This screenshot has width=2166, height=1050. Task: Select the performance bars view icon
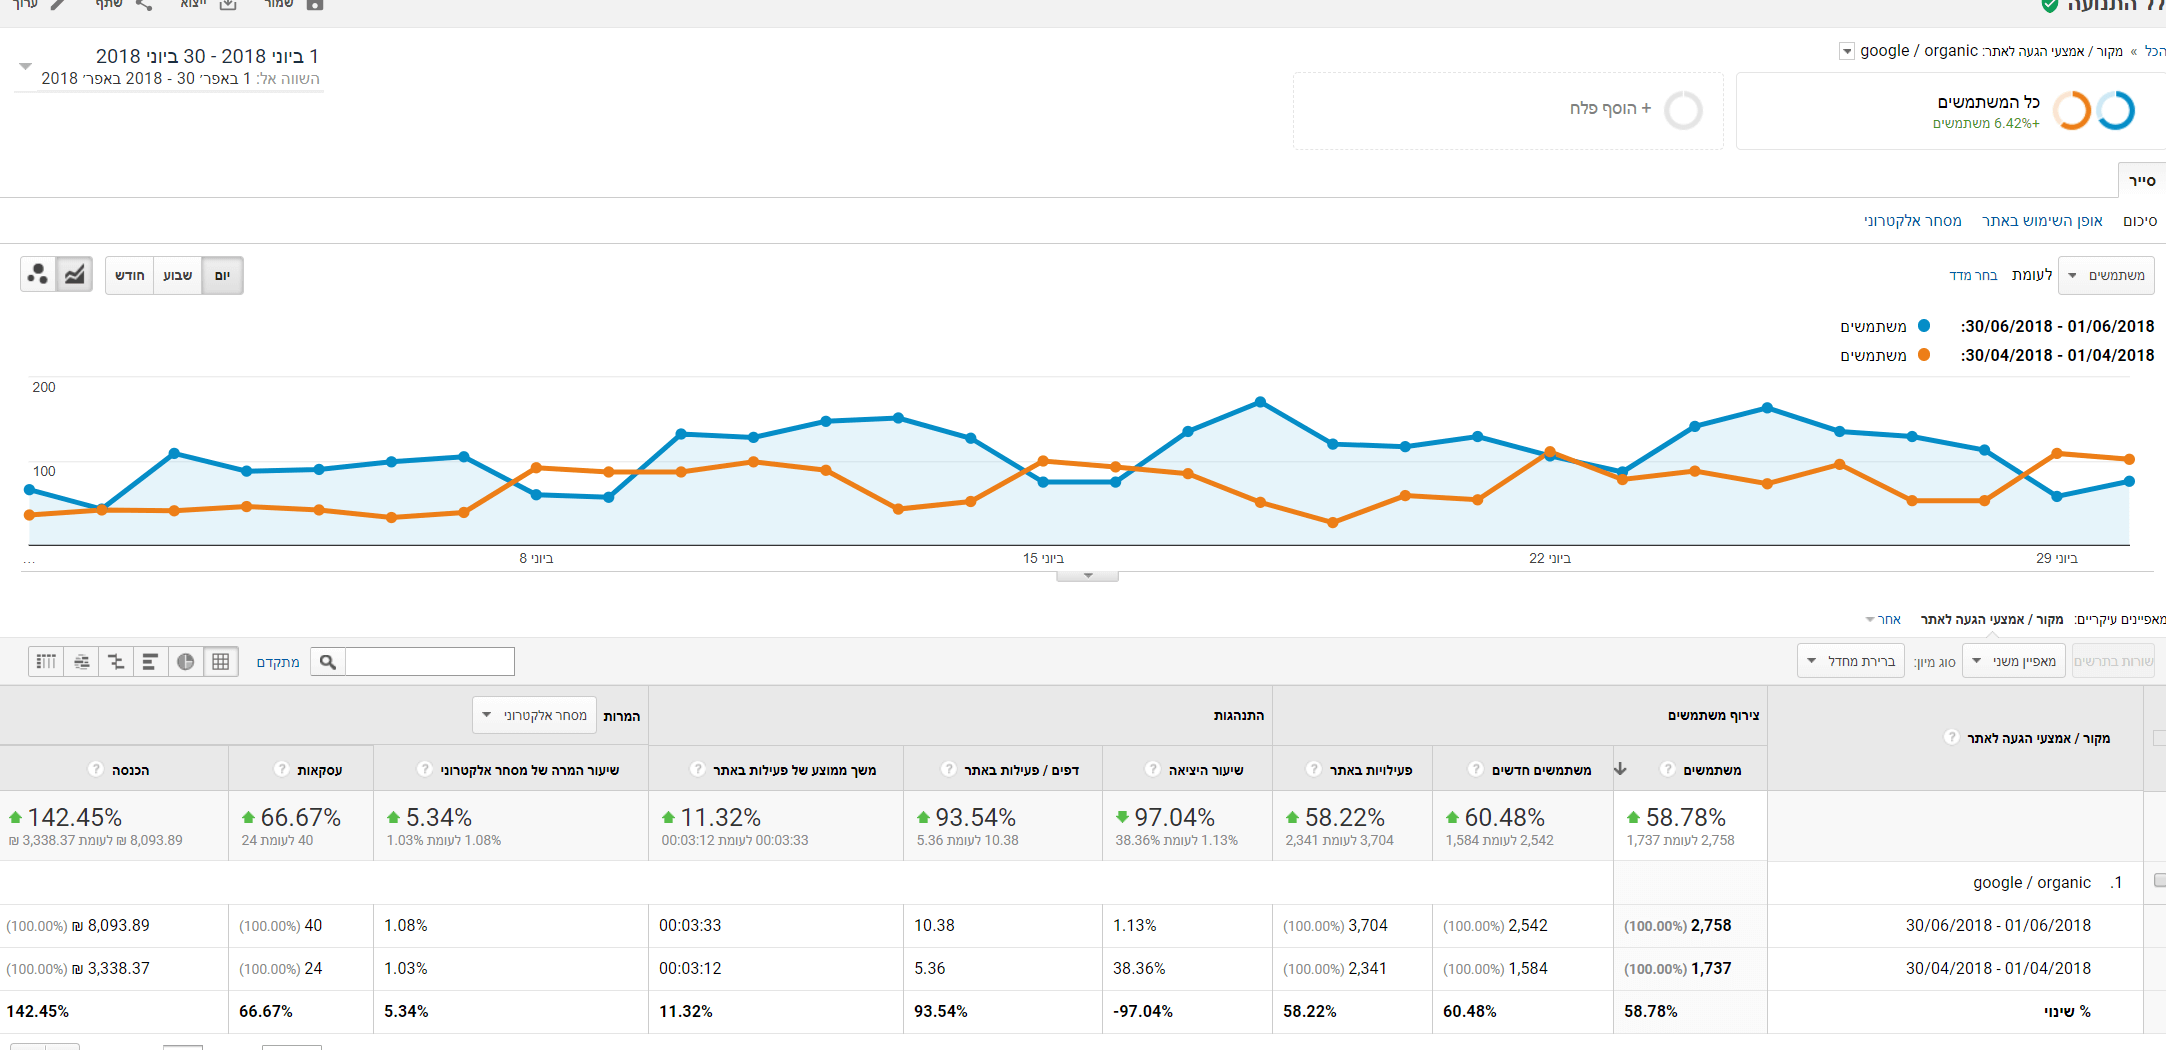tap(150, 661)
